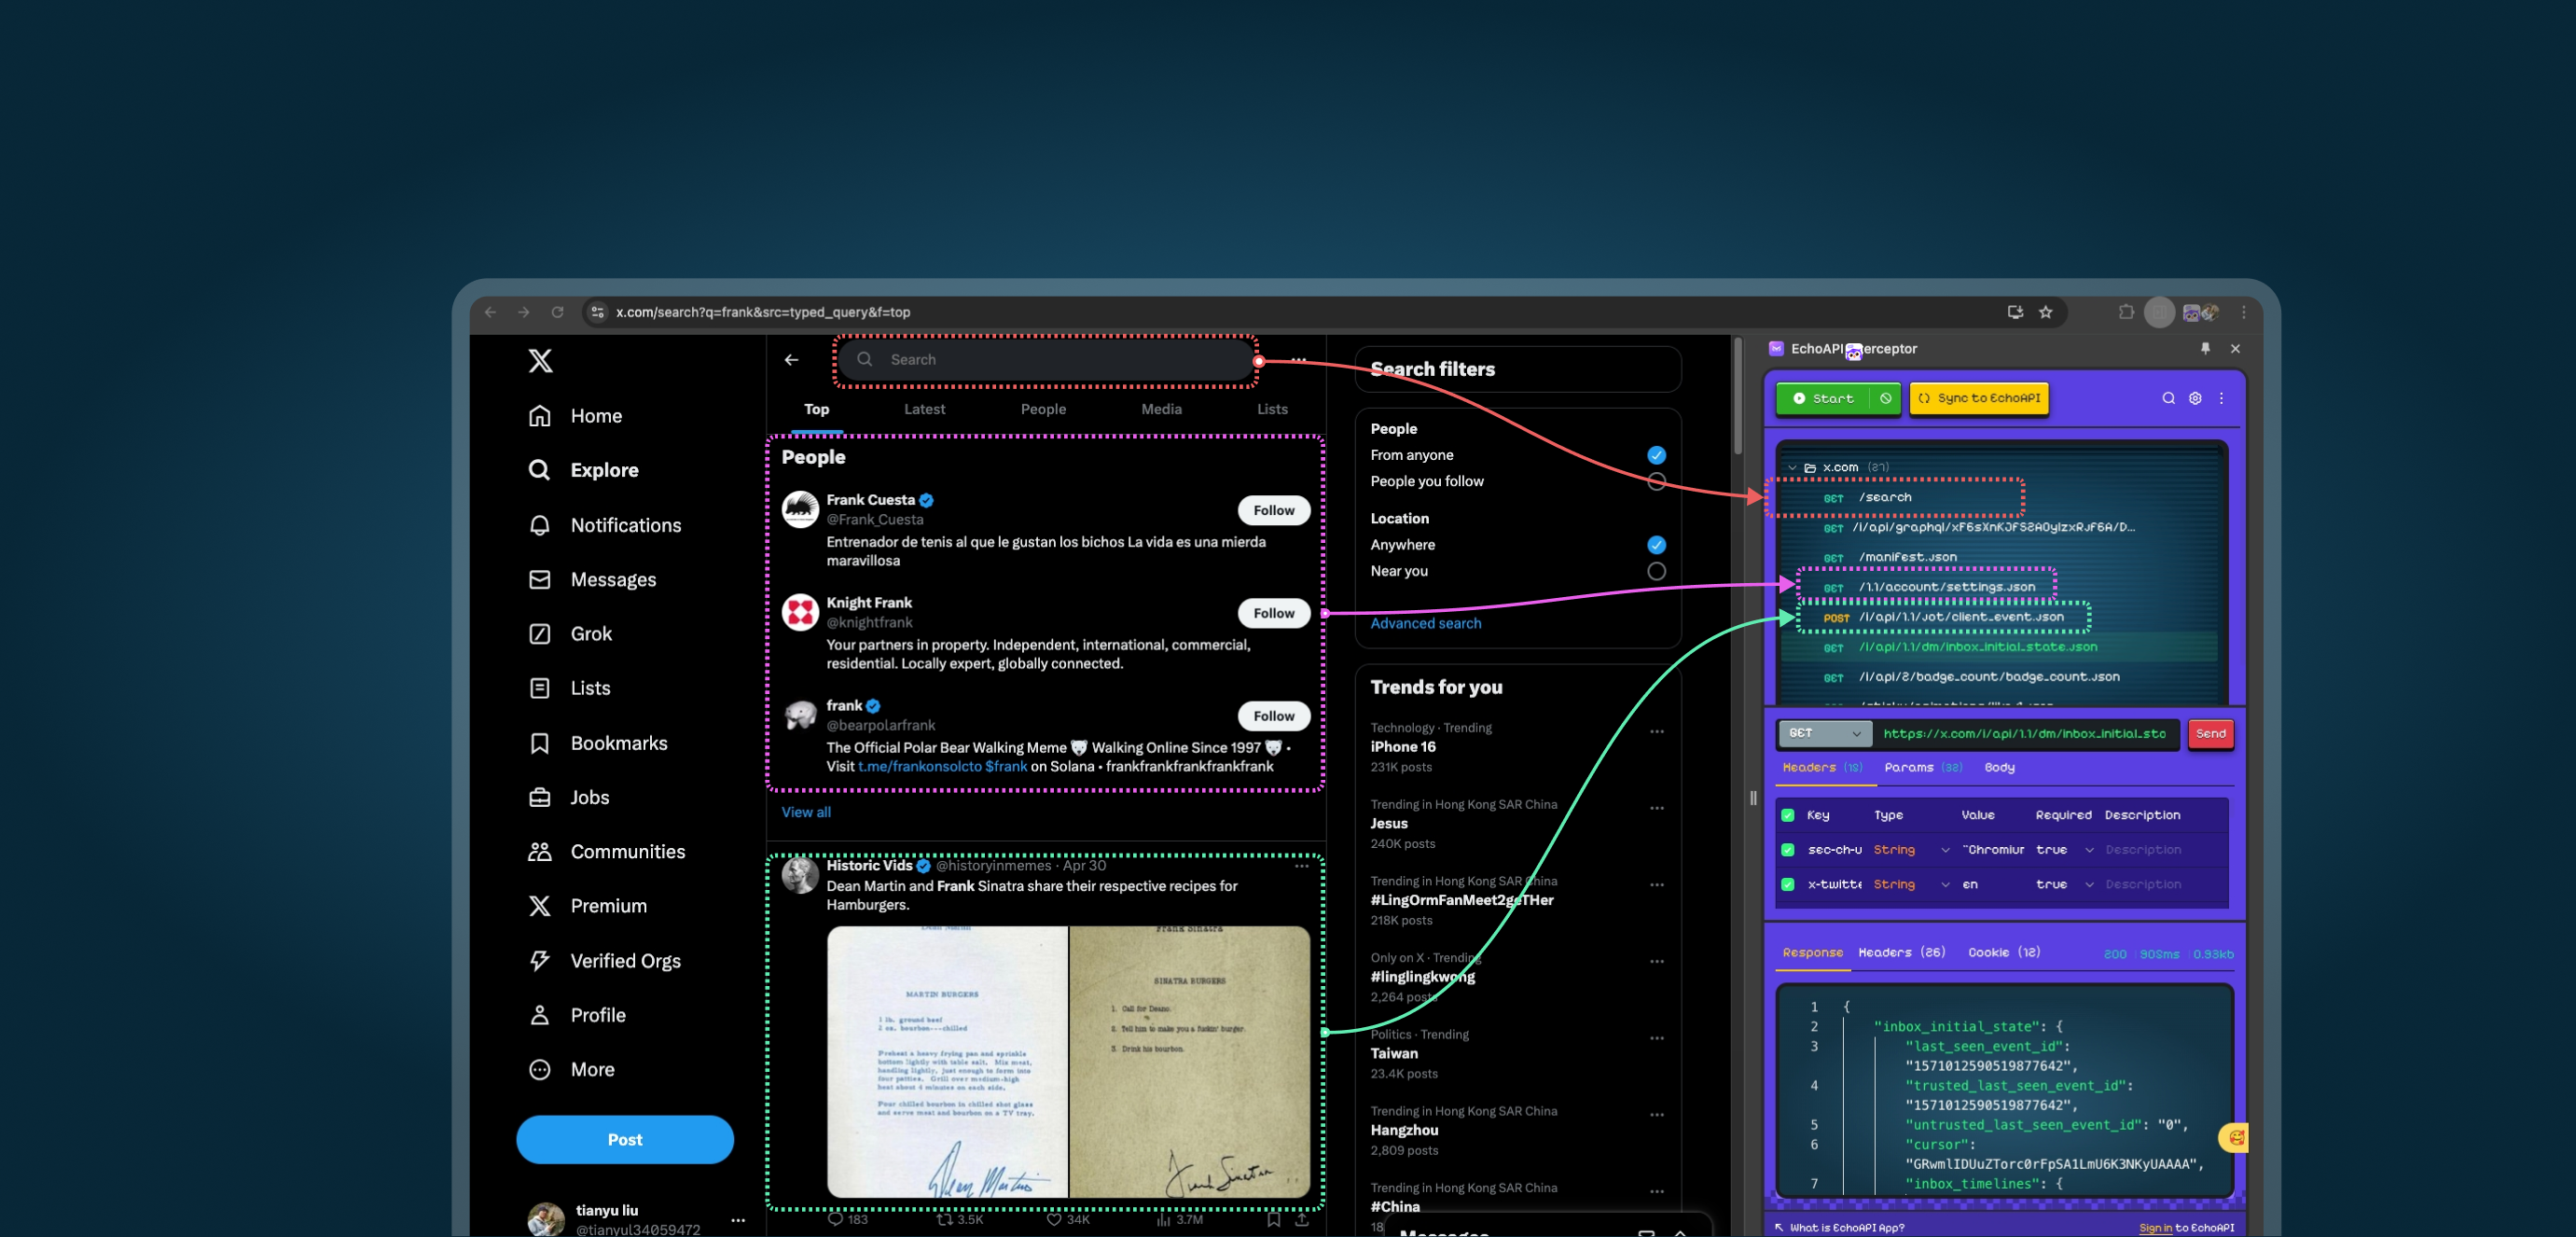
Task: Open required dropdown for x-twitte row
Action: [x=2089, y=884]
